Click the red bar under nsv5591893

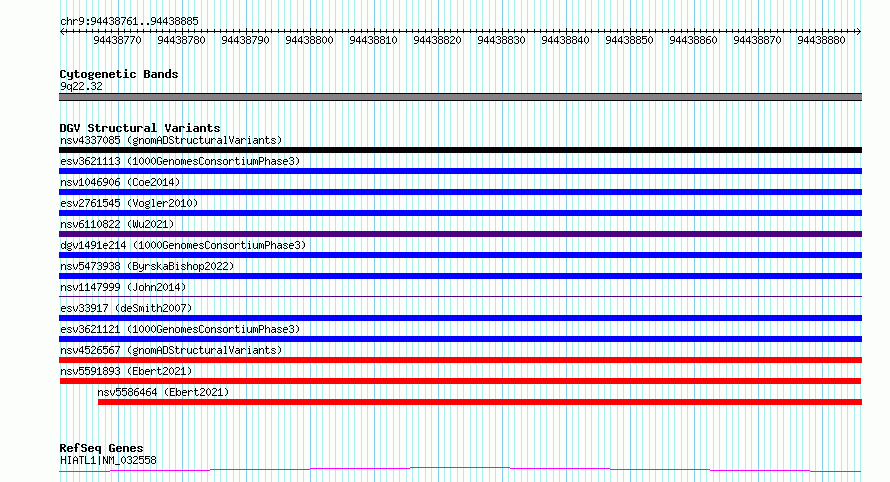[x=460, y=381]
